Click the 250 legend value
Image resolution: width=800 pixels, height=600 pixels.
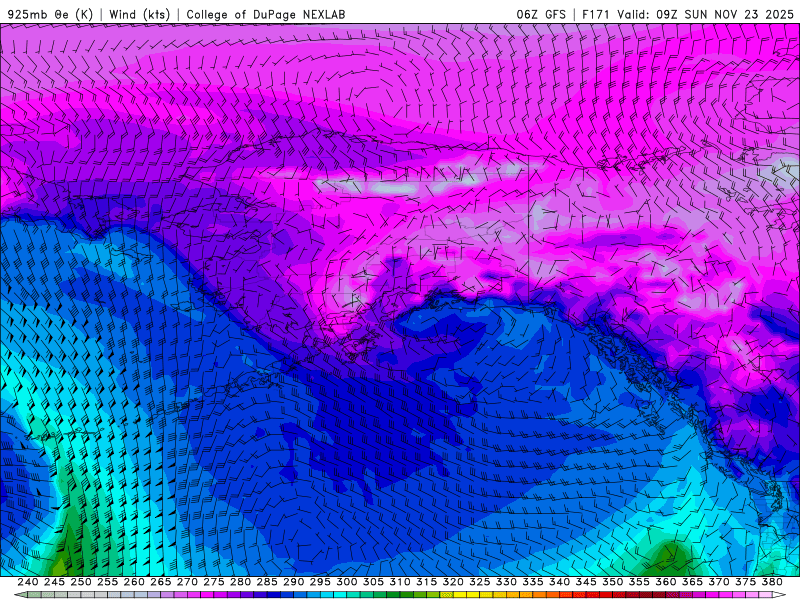click(81, 582)
